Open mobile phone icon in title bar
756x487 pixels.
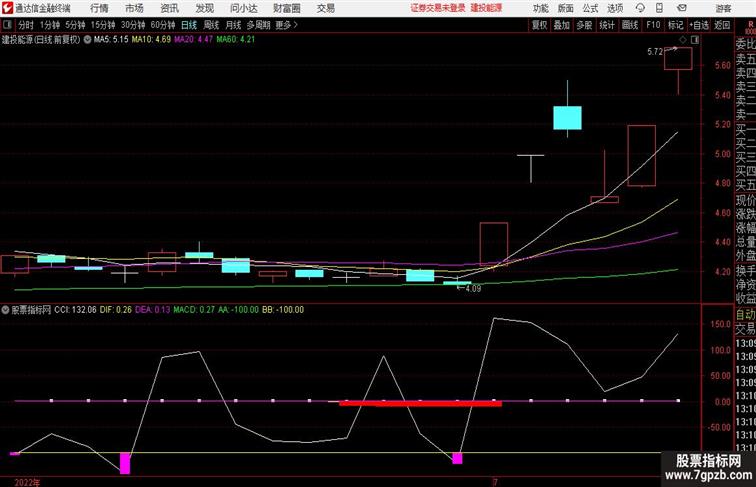[x=660, y=8]
